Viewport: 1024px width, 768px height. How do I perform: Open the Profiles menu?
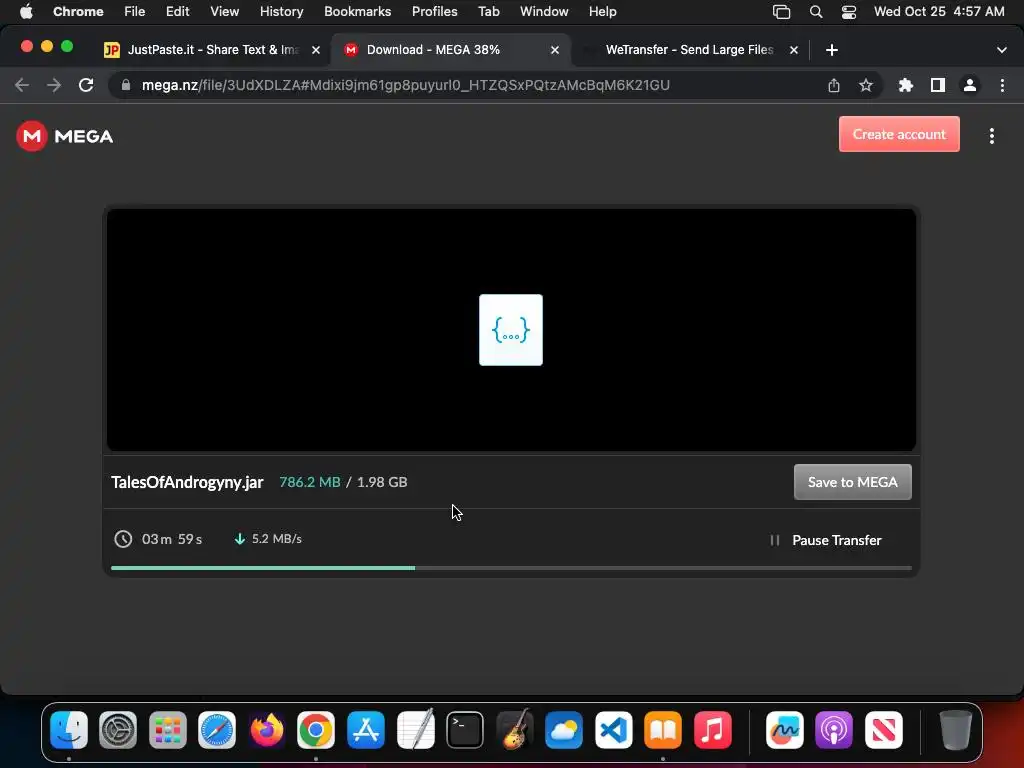(434, 11)
